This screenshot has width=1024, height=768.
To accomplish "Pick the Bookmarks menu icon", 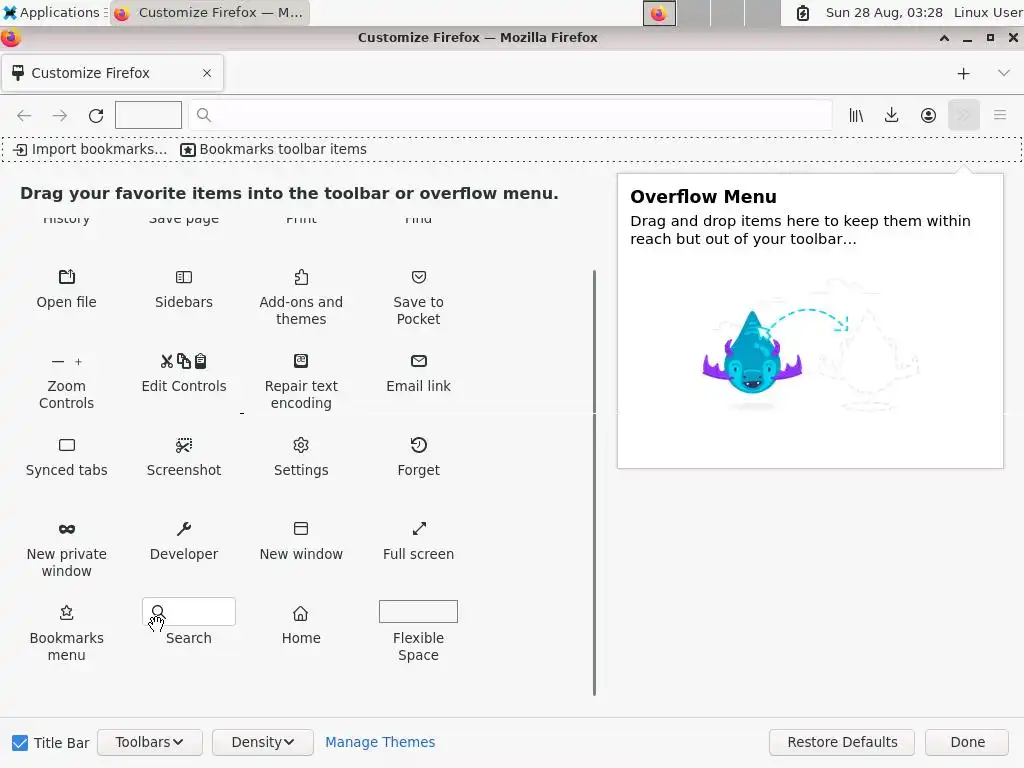I will click(x=67, y=613).
